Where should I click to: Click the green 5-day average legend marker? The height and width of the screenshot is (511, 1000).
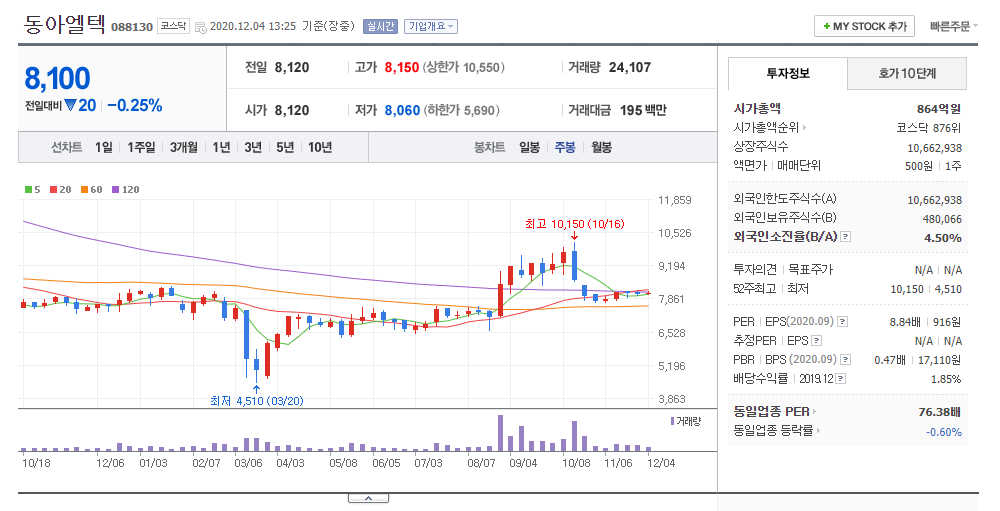[28, 189]
